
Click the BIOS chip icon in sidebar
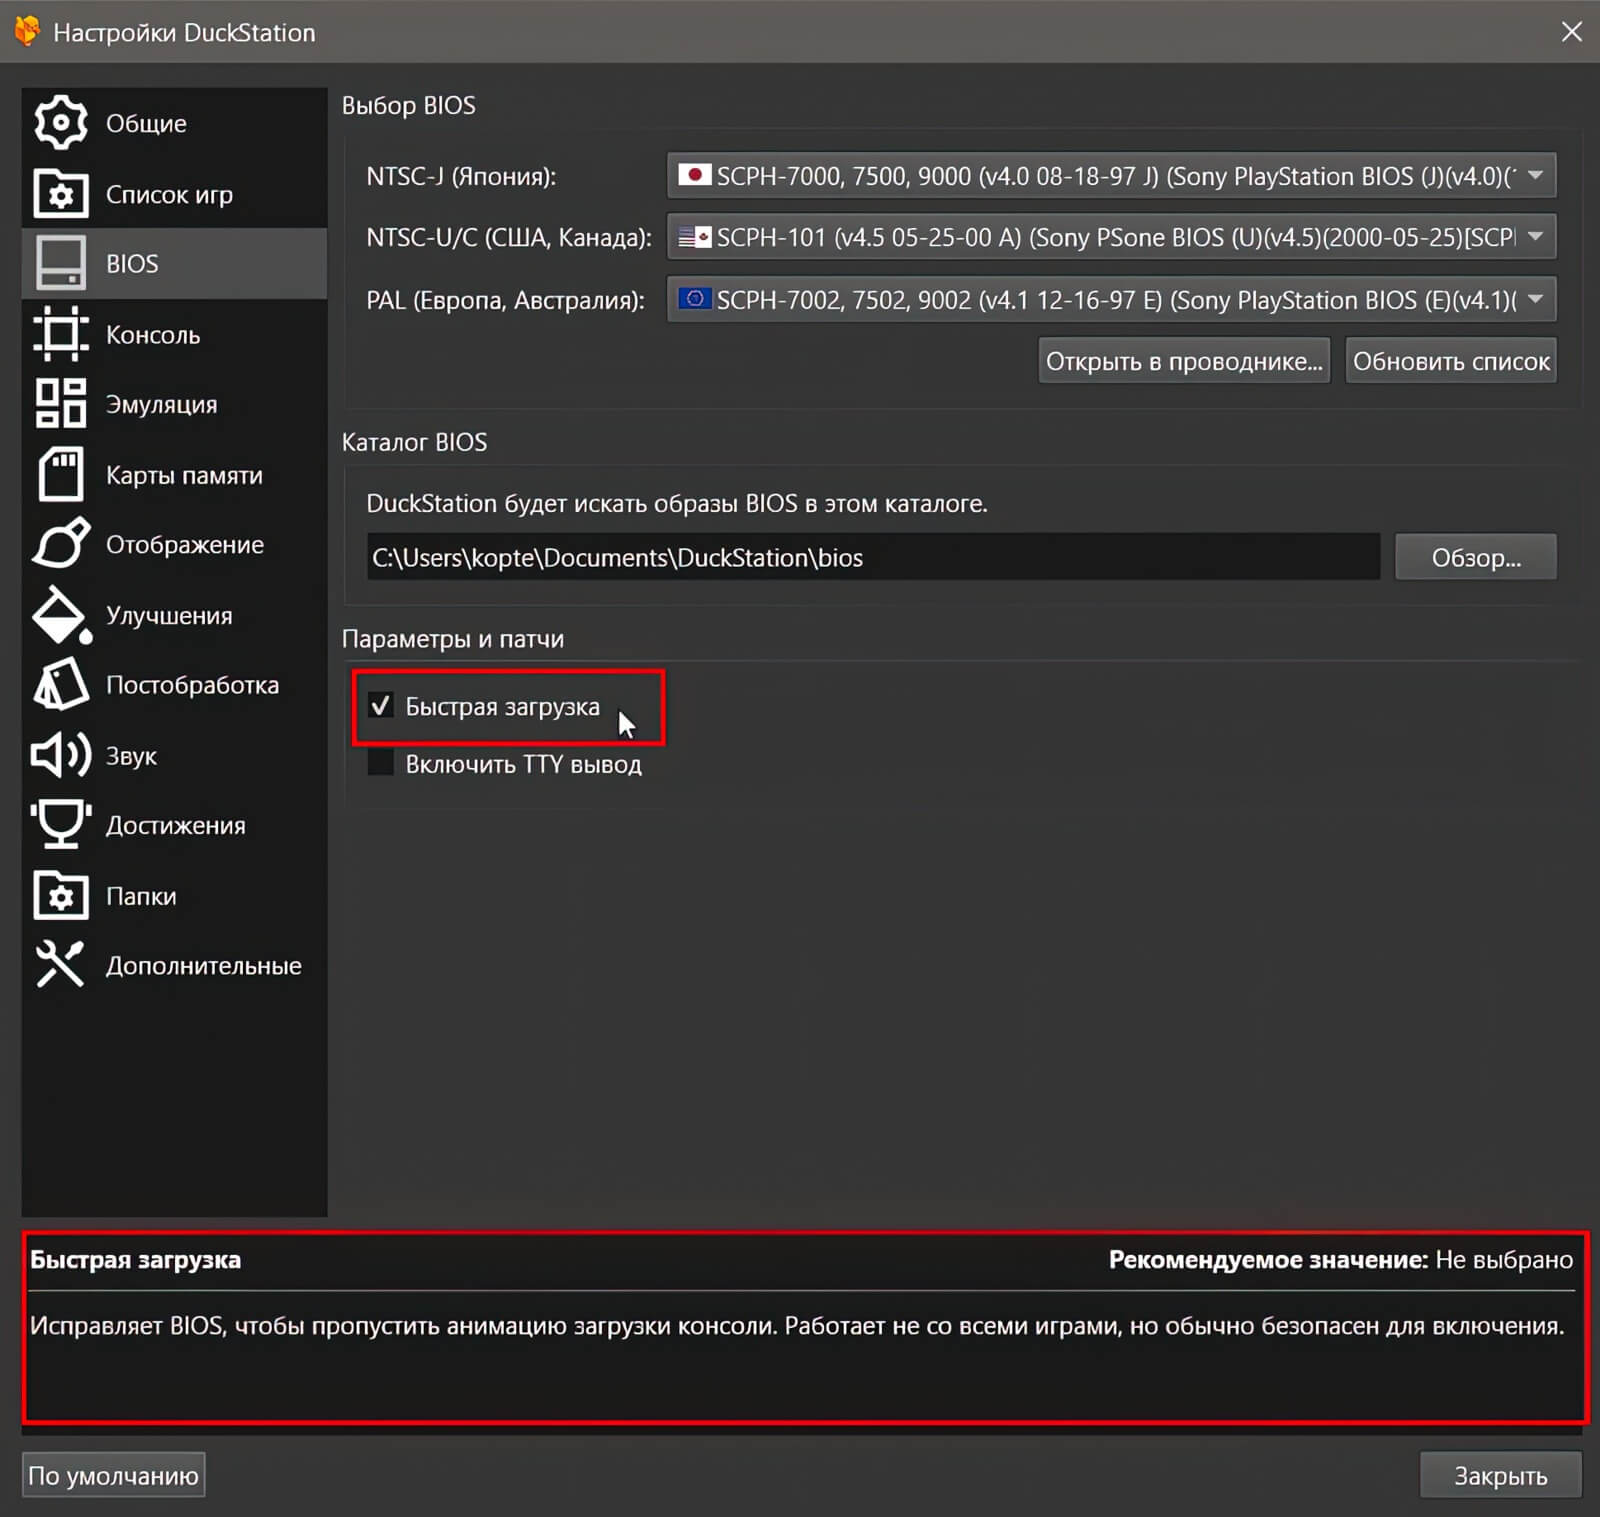click(x=61, y=263)
